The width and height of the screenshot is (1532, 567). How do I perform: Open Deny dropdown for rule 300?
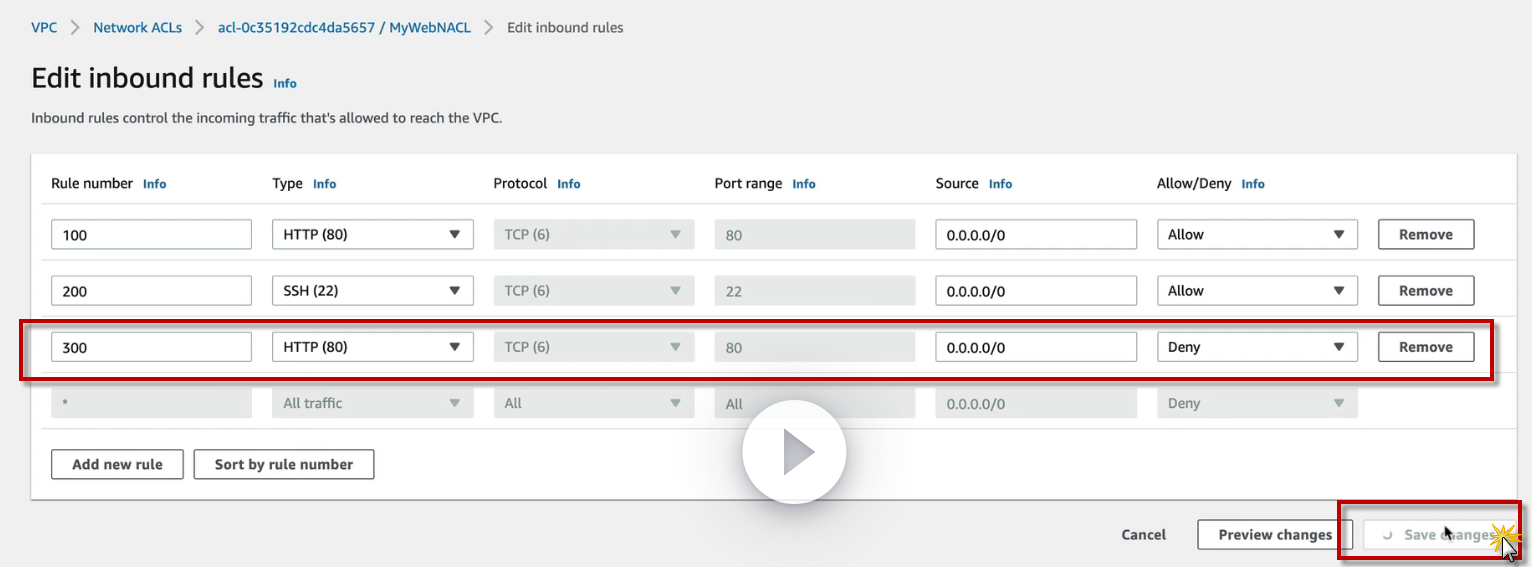pos(1256,347)
